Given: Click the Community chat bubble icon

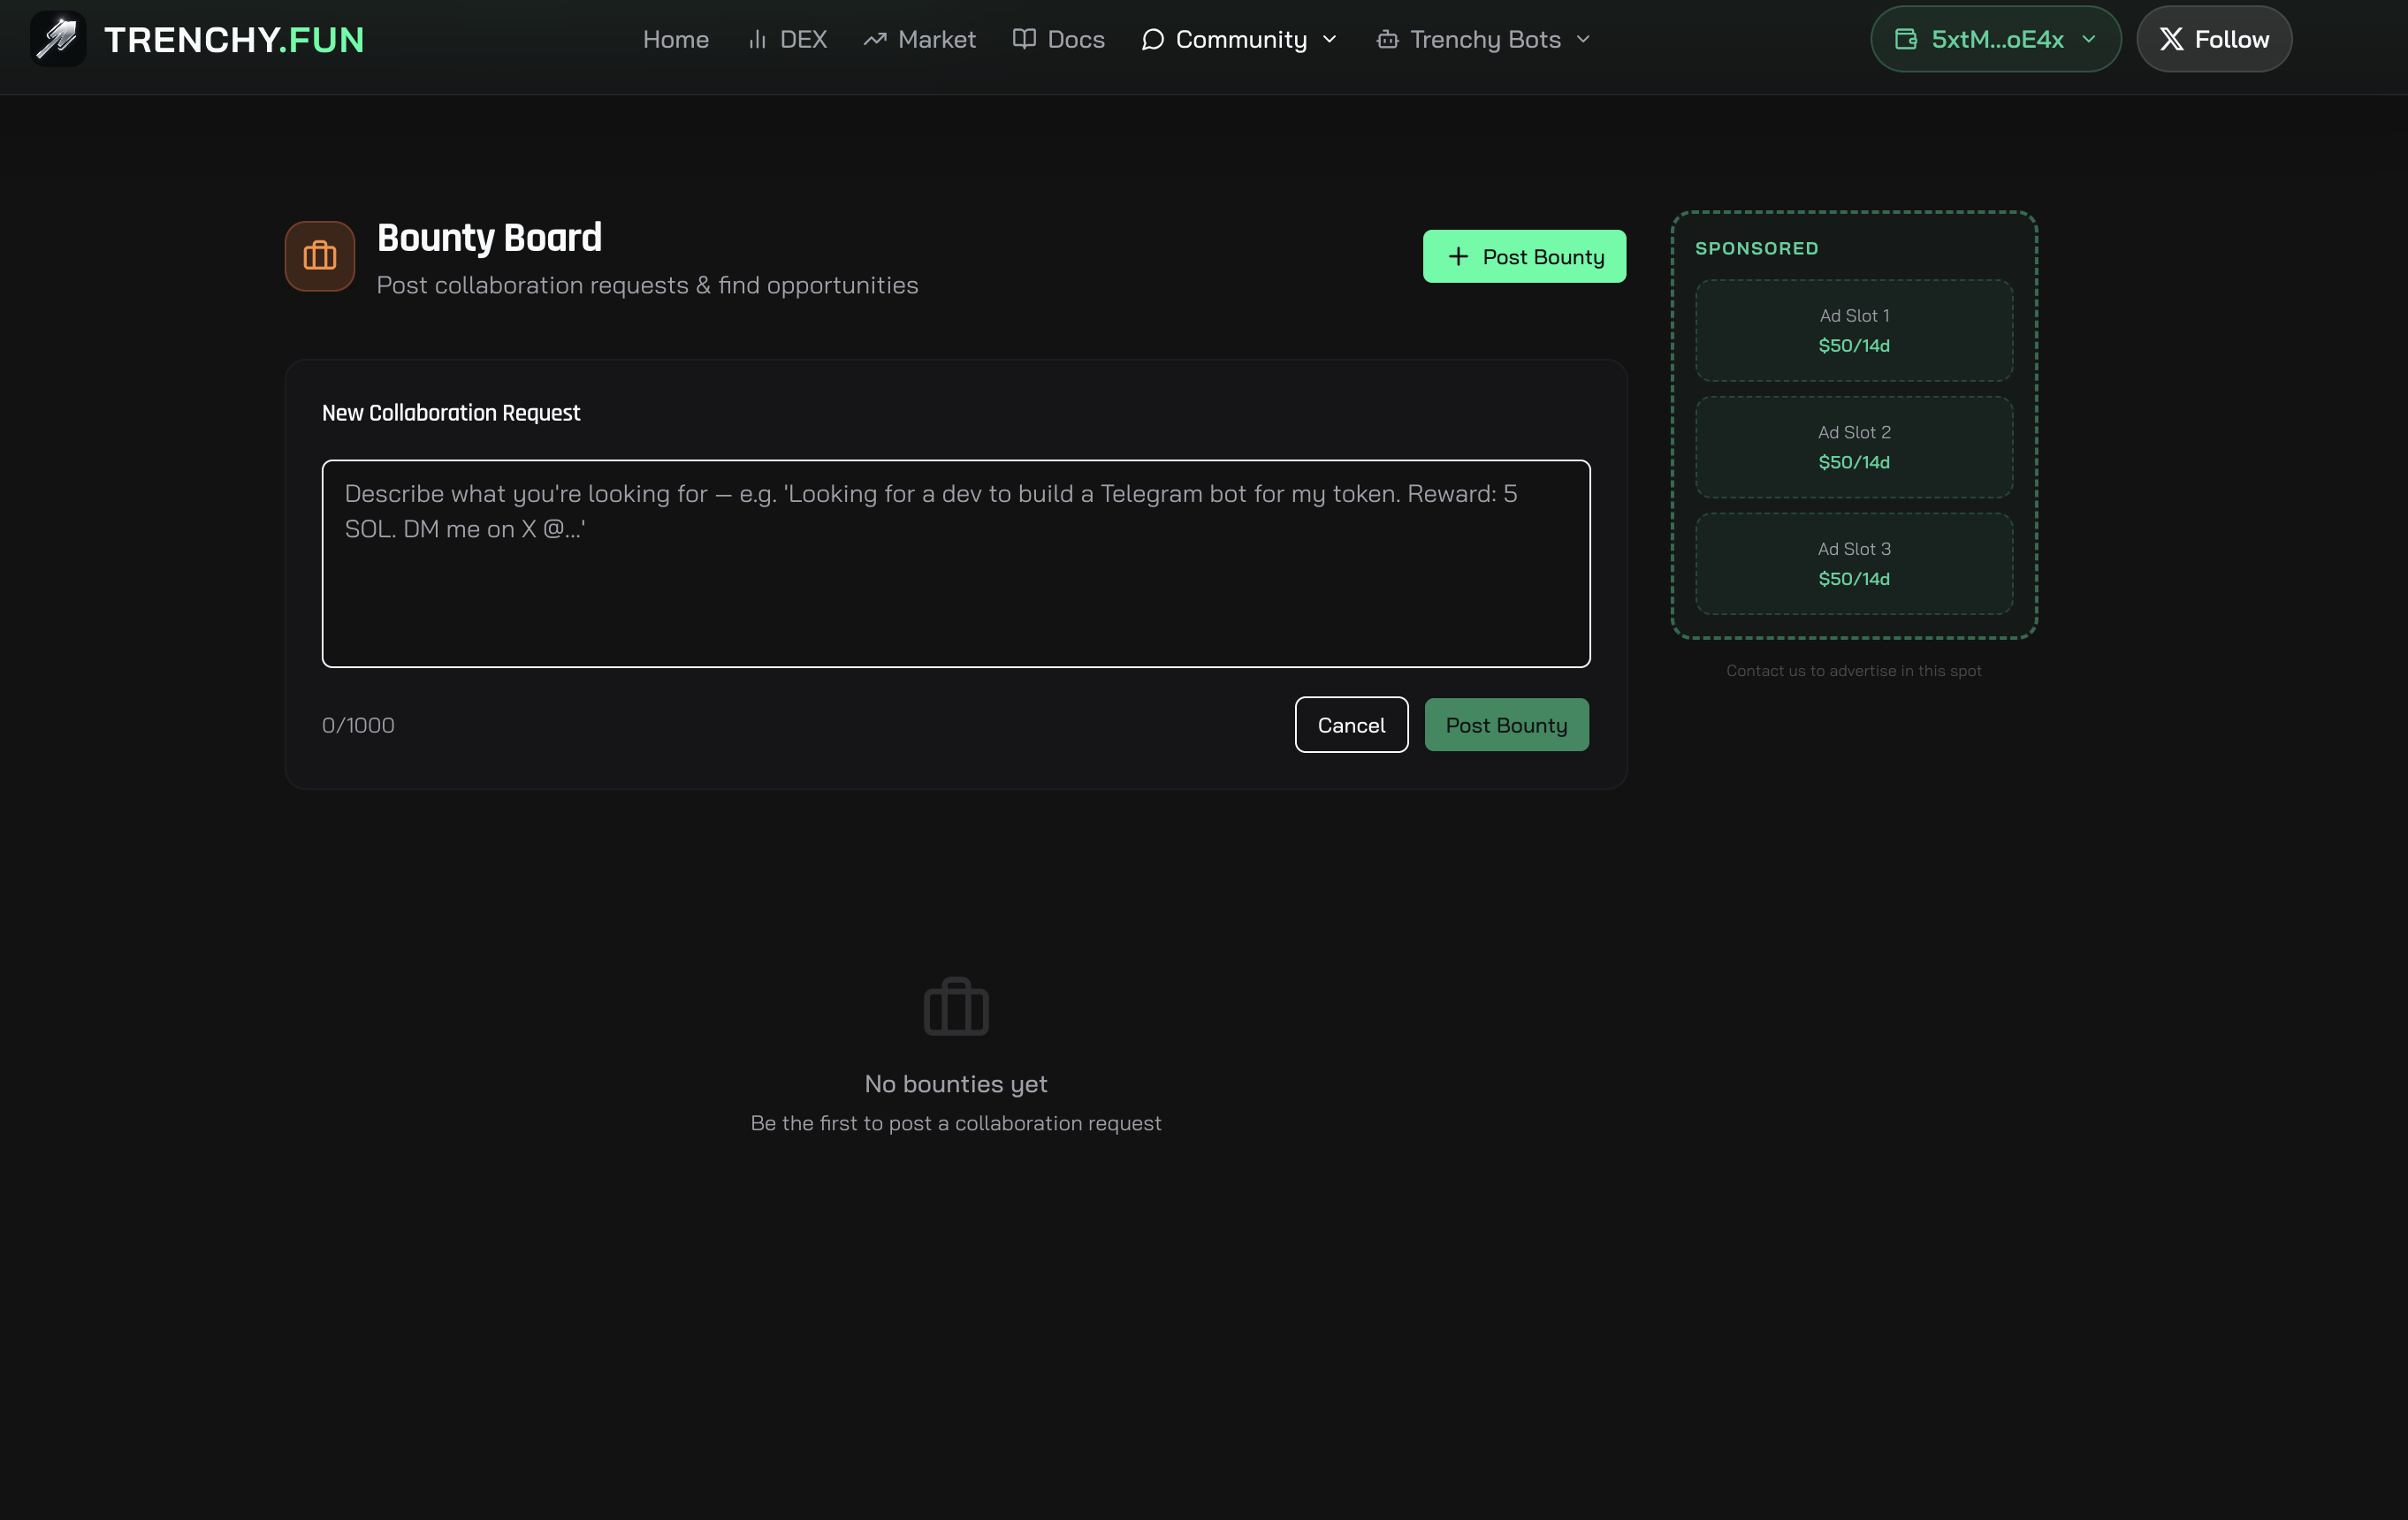Looking at the screenshot, I should (1153, 39).
